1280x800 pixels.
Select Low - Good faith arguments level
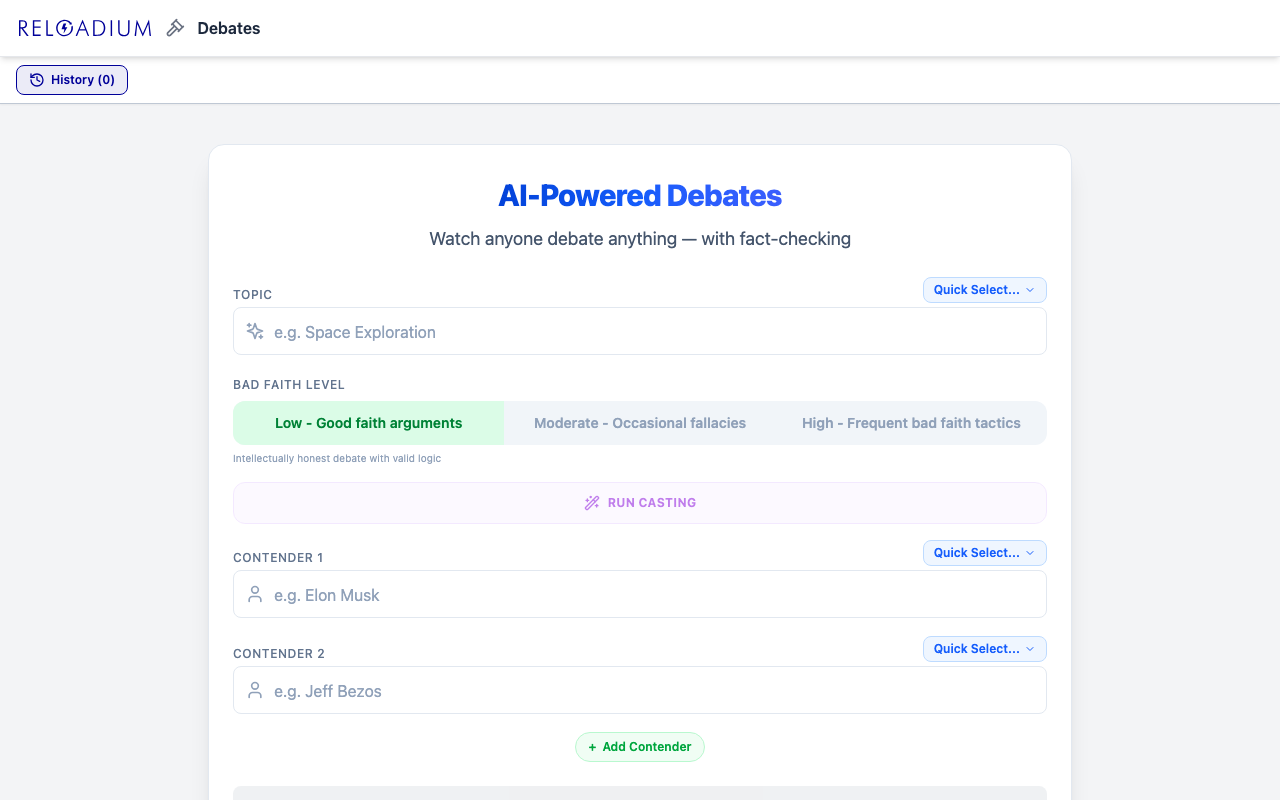(x=368, y=423)
